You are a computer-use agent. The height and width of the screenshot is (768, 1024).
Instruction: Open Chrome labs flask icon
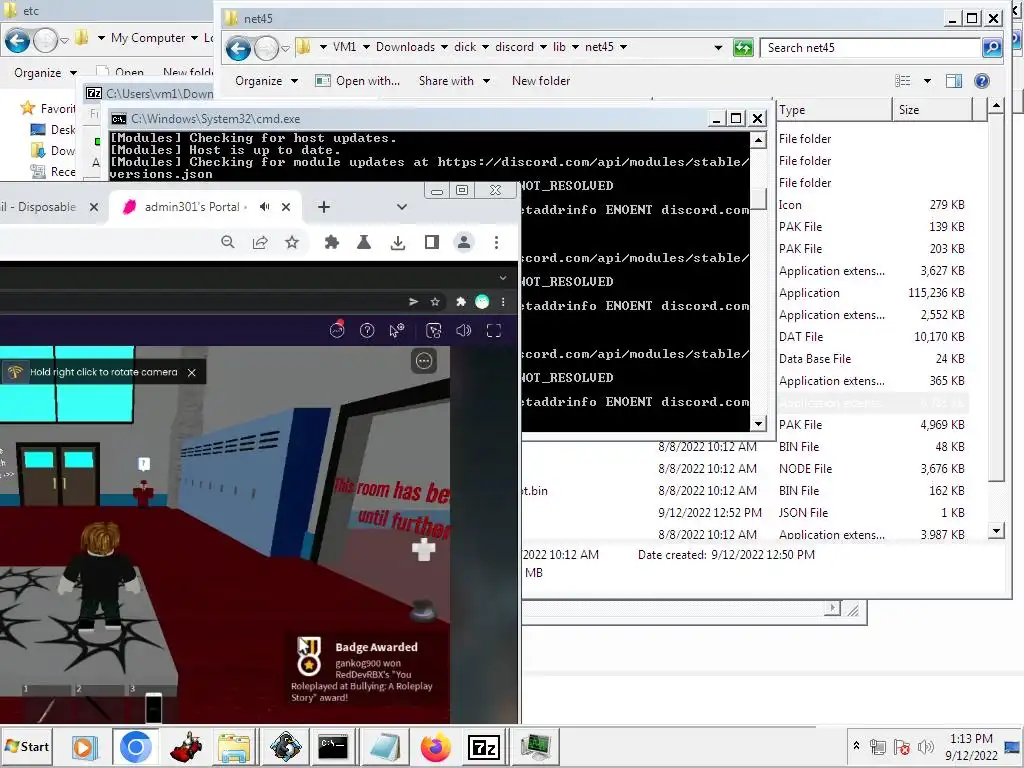click(364, 242)
